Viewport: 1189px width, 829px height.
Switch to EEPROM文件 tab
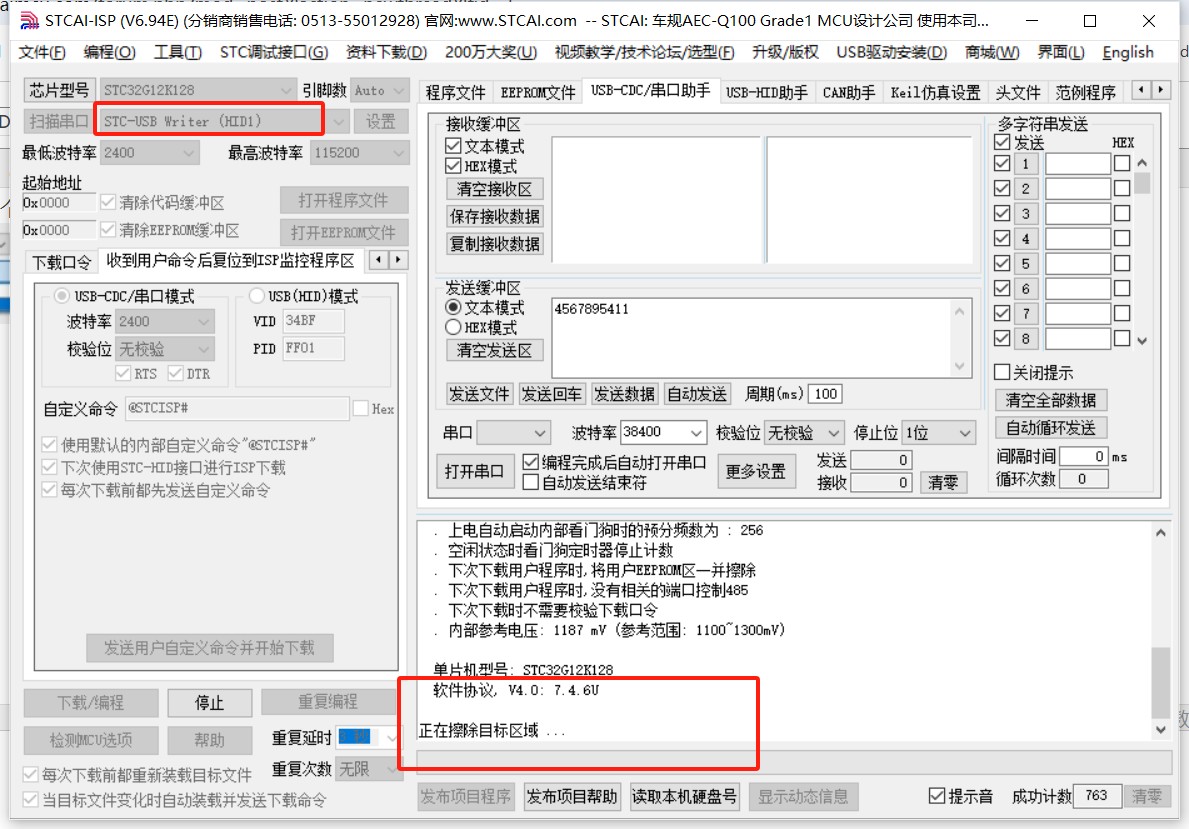coord(538,93)
